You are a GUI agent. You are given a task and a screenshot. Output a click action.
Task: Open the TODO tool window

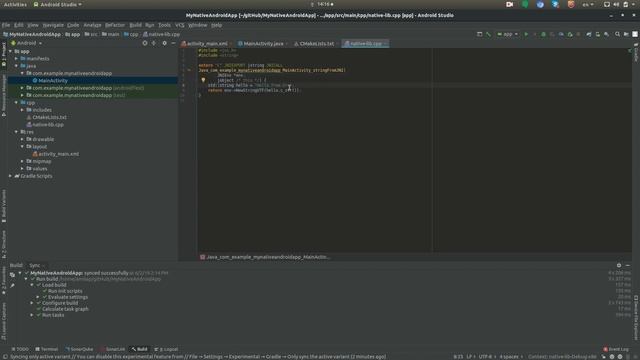pyautogui.click(x=20, y=349)
